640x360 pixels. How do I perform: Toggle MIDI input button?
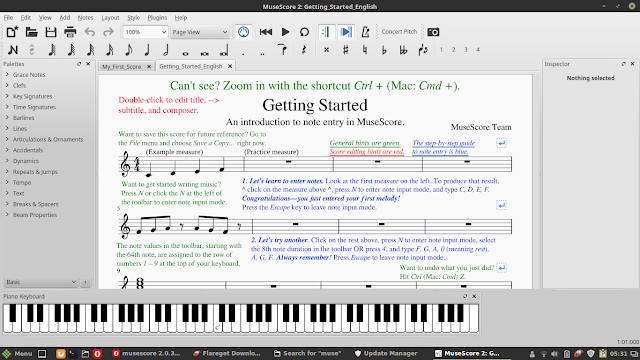click(243, 32)
